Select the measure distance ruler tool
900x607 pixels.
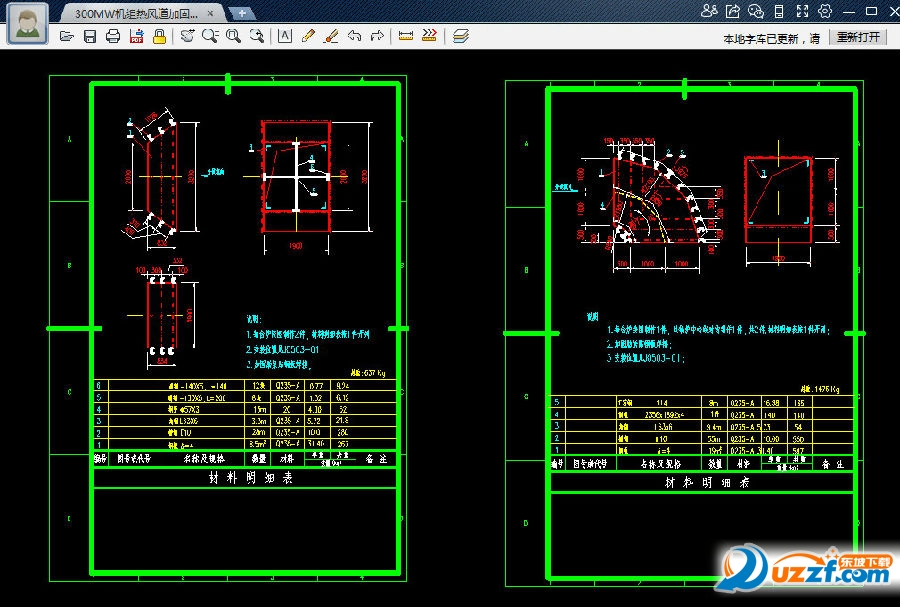[406, 36]
